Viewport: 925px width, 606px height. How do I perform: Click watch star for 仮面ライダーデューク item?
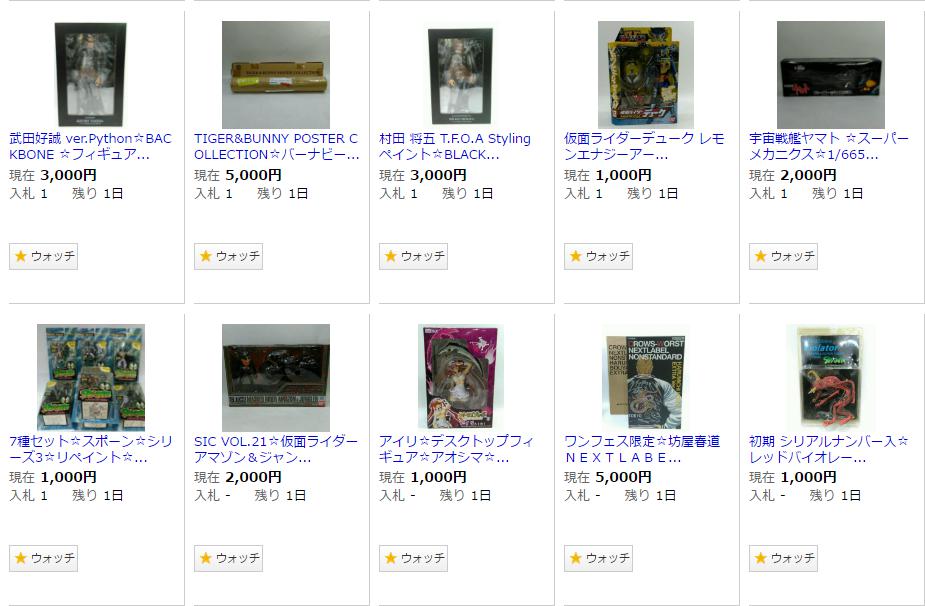pyautogui.click(x=598, y=256)
